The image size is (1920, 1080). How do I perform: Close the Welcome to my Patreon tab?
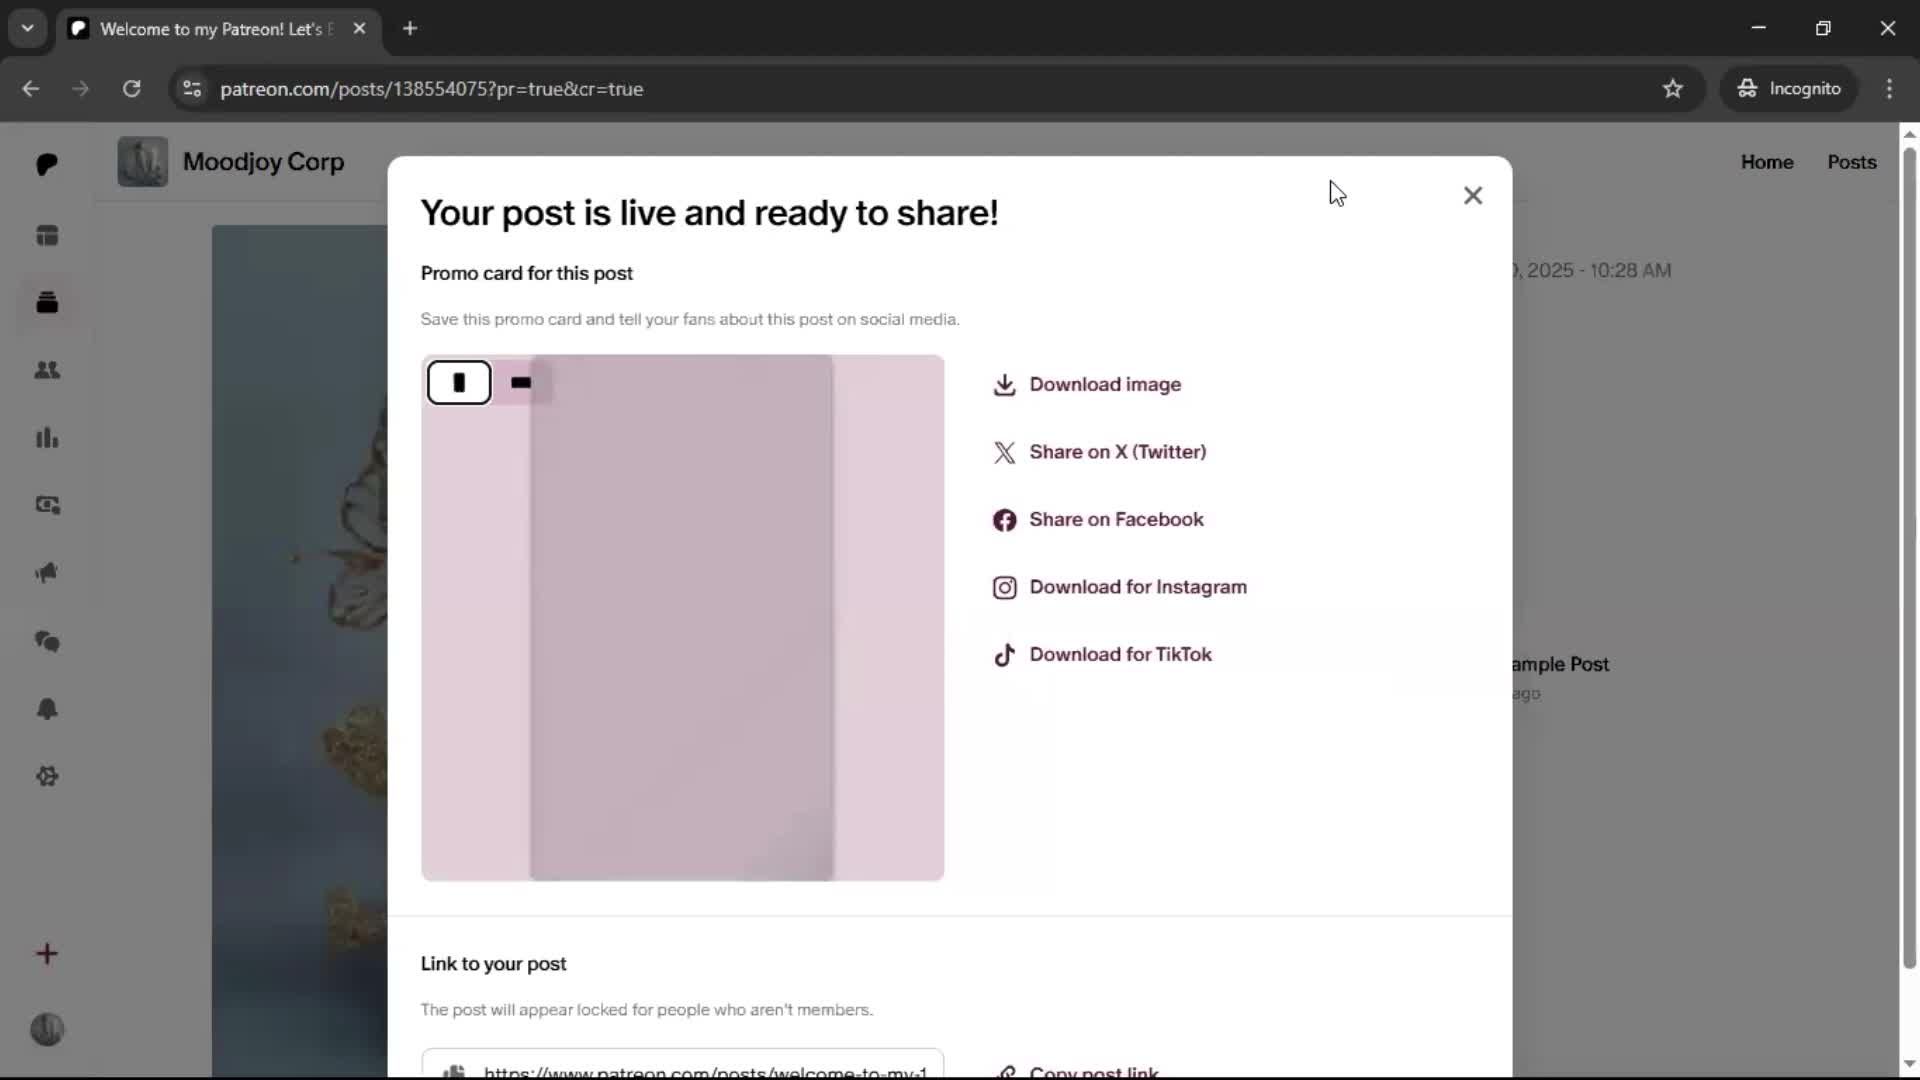pos(359,28)
